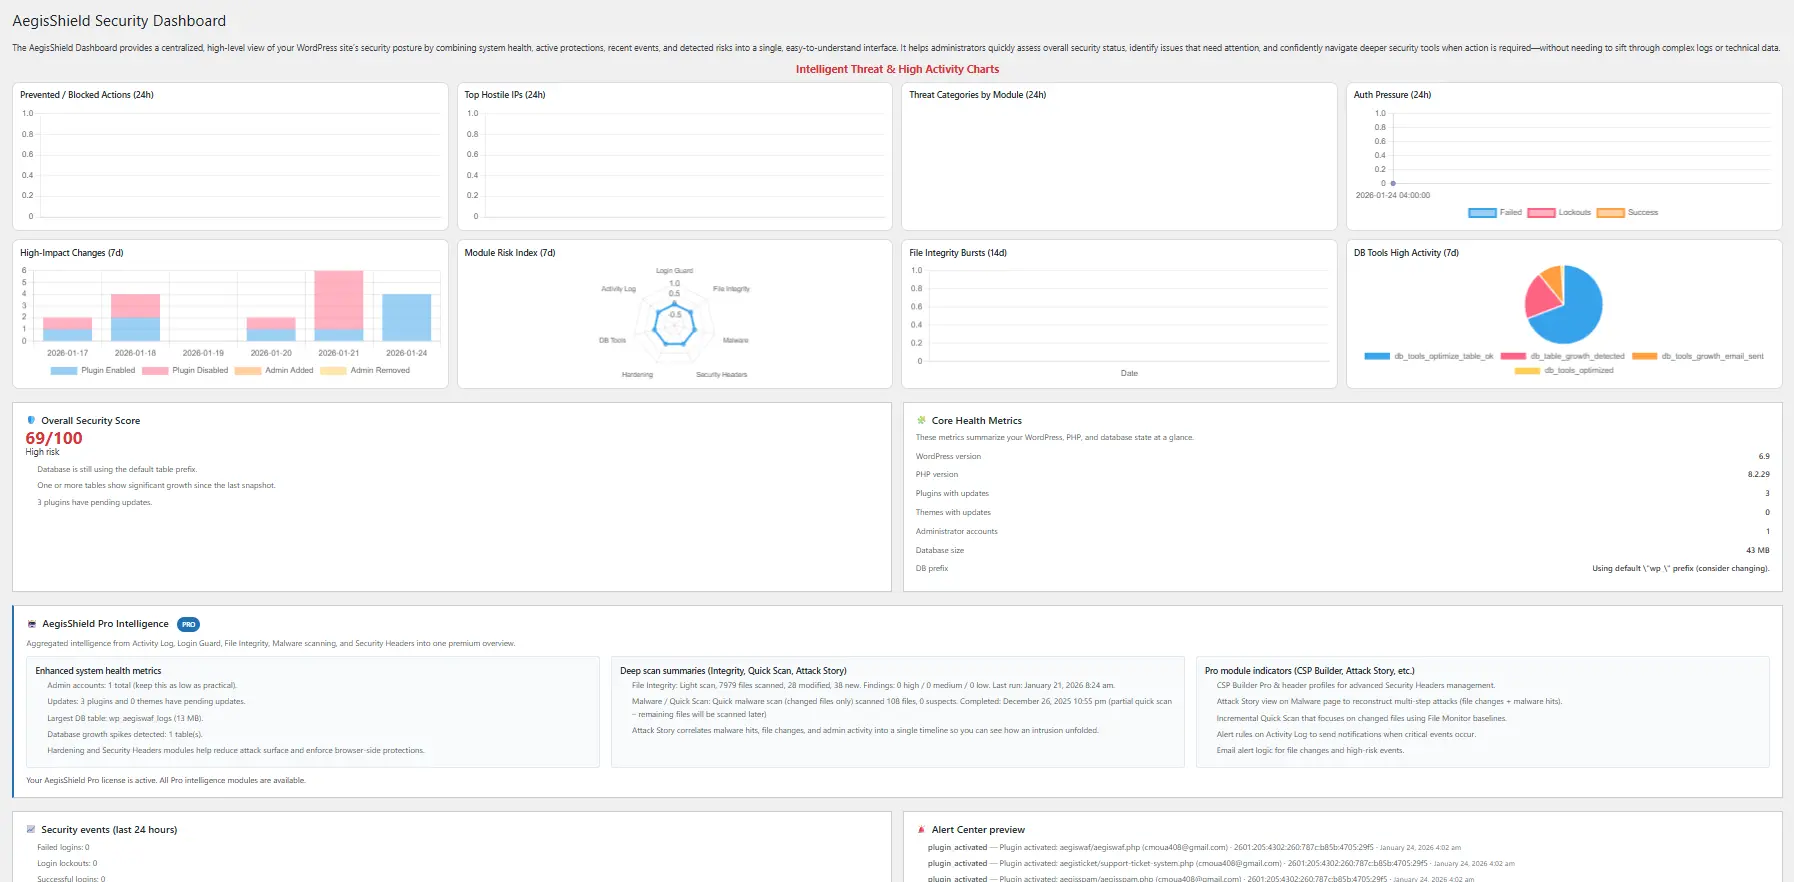Click the data point on Auth Pressure chart
The image size is (1794, 882).
point(1393,184)
